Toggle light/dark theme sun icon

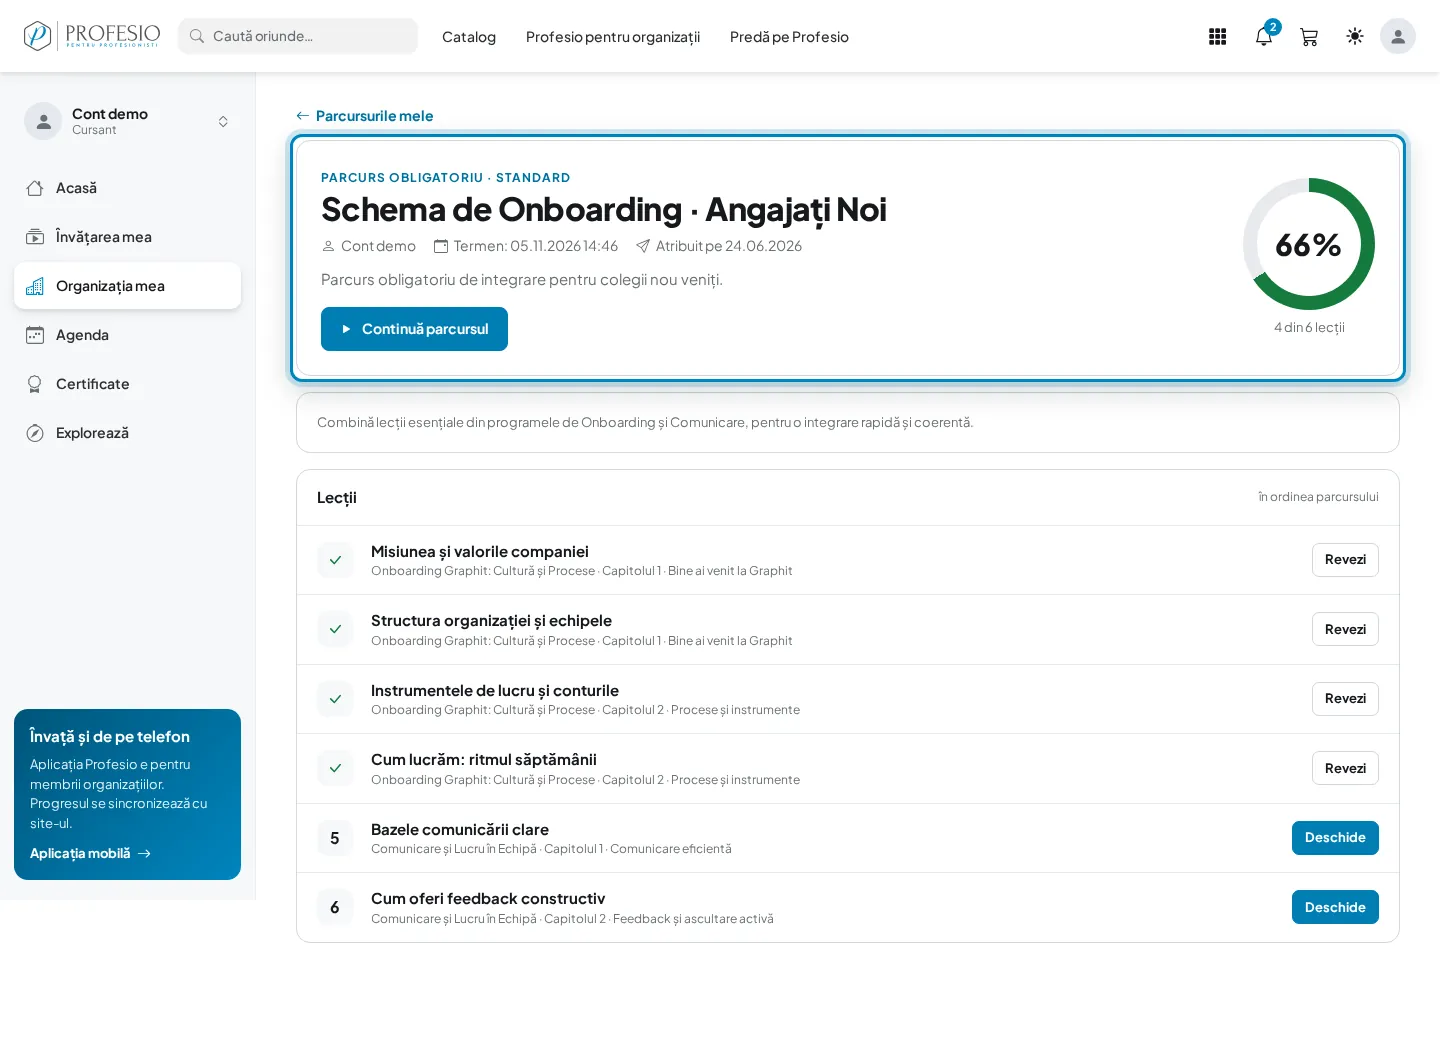pos(1355,37)
